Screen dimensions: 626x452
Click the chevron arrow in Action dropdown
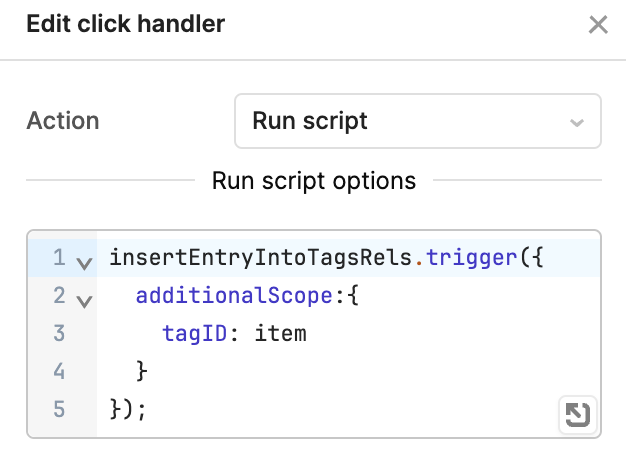[577, 122]
